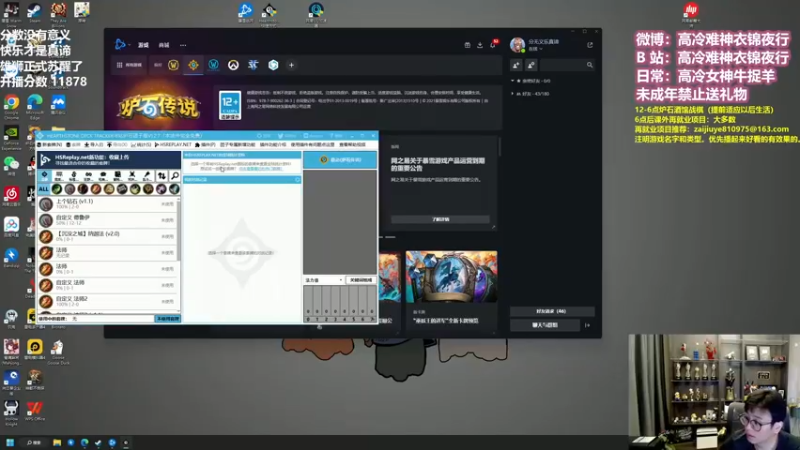This screenshot has height=450, width=800.
Task: Click the blue button beside the active deck field
Action: pos(167,318)
